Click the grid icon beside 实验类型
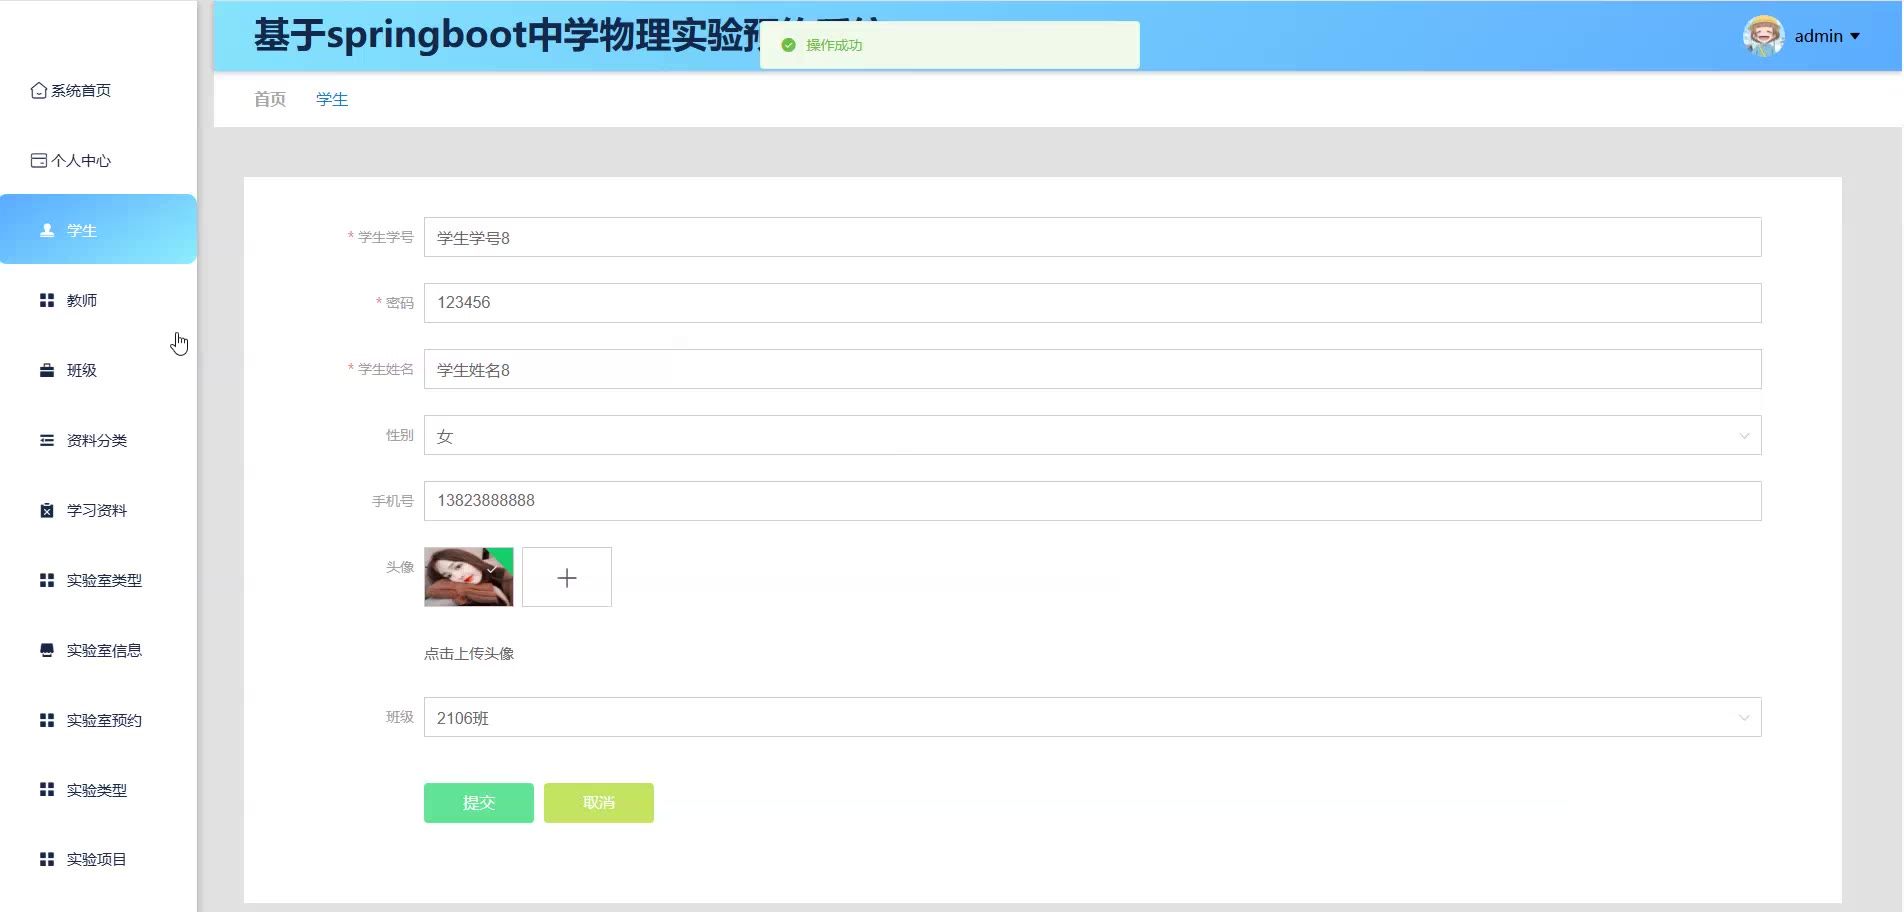Screen dimensions: 1904x912 (x=47, y=790)
